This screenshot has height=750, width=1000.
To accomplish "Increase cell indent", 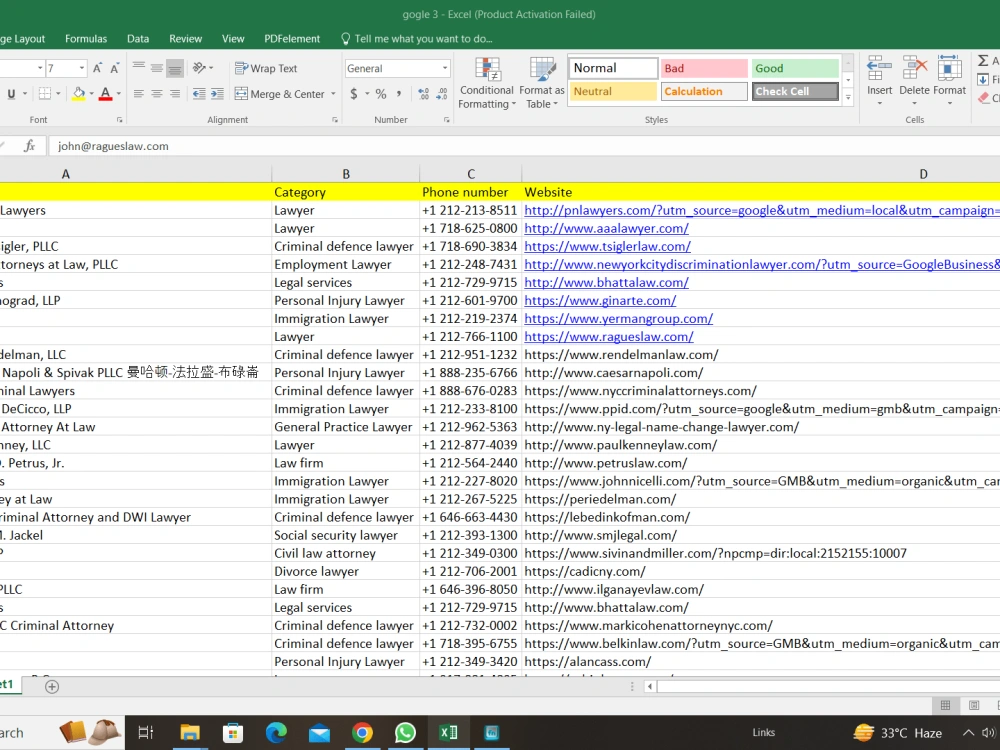I will [217, 94].
